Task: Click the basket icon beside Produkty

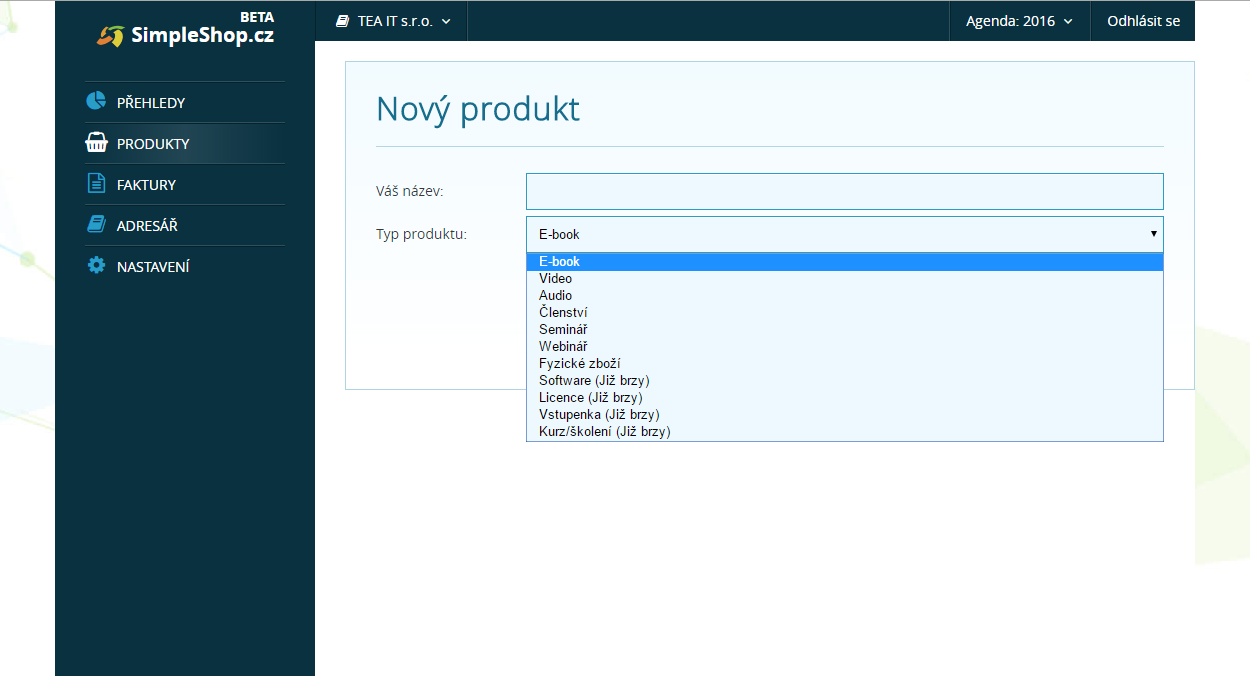Action: [x=96, y=142]
